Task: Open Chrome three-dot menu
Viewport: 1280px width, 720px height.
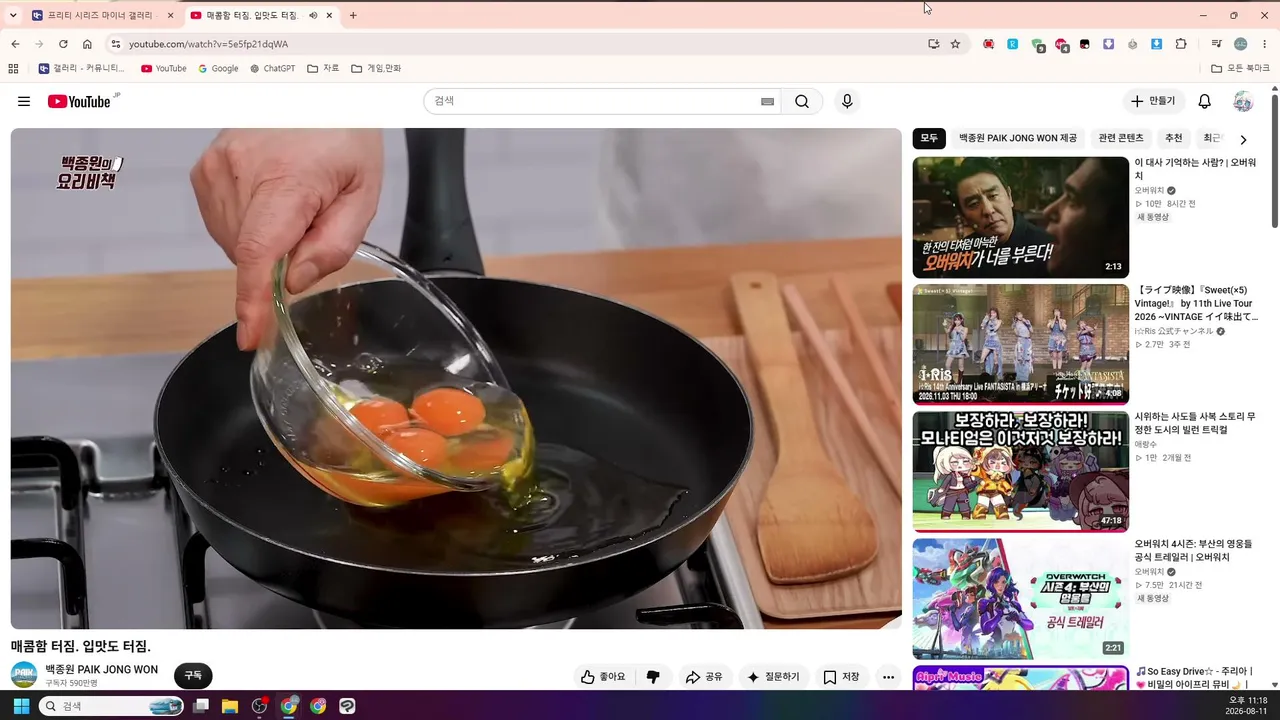Action: pos(1265,44)
